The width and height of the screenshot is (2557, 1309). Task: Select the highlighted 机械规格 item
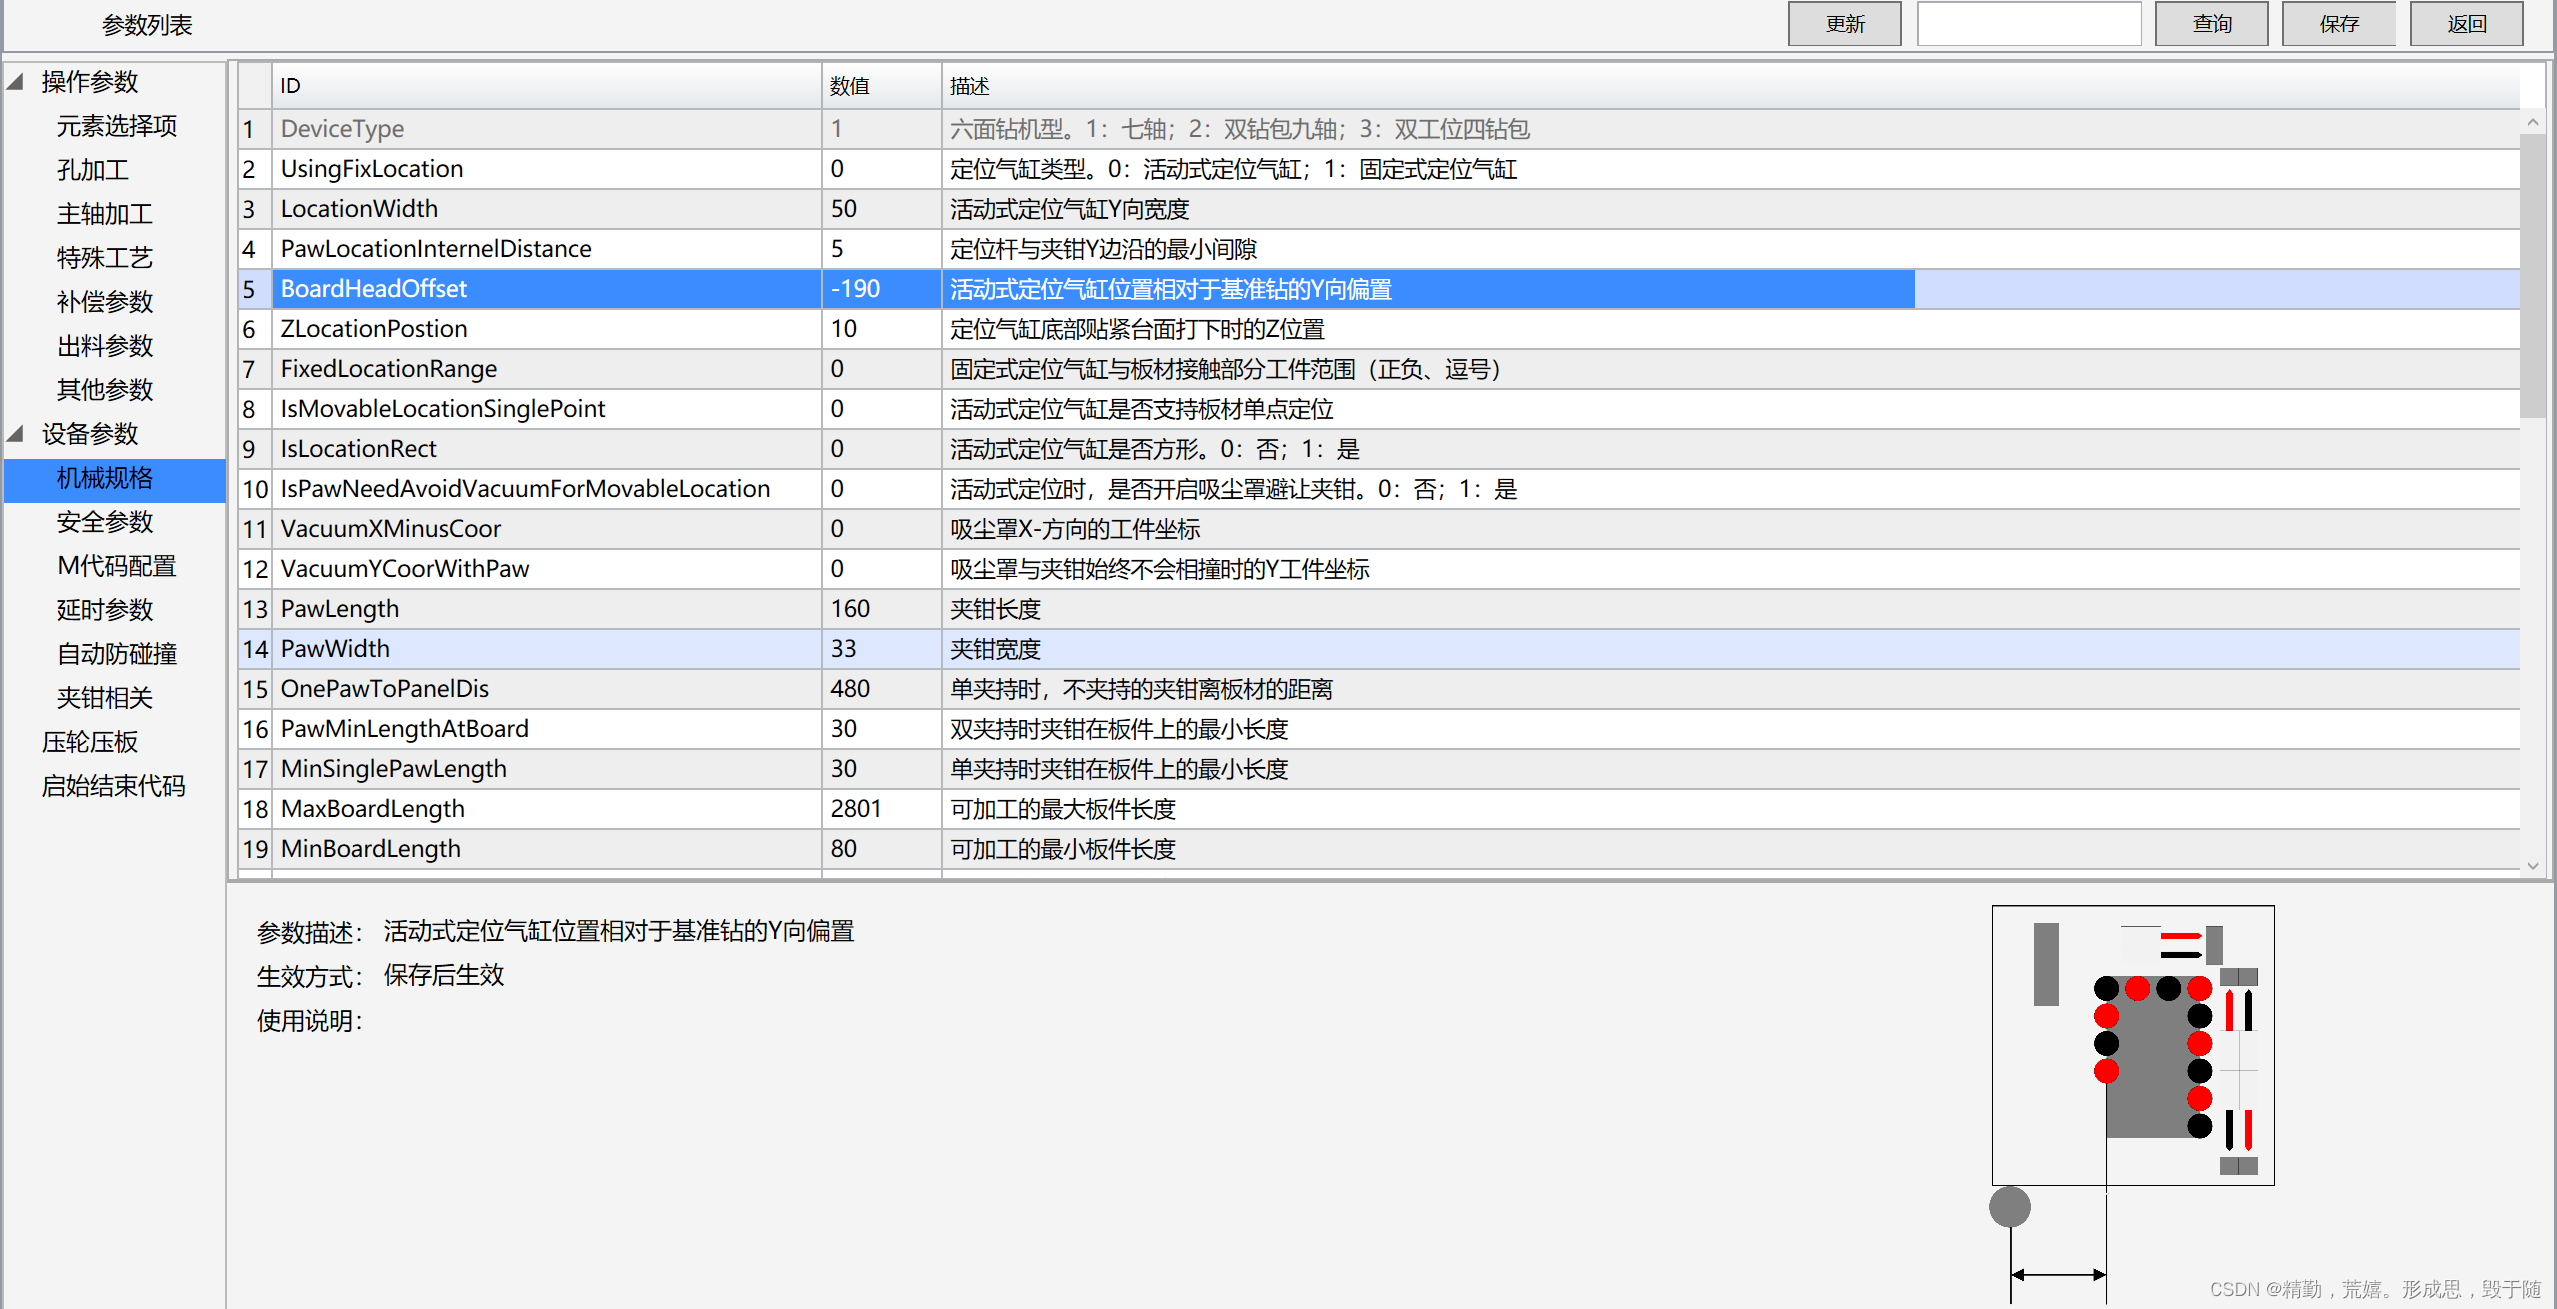(x=115, y=479)
